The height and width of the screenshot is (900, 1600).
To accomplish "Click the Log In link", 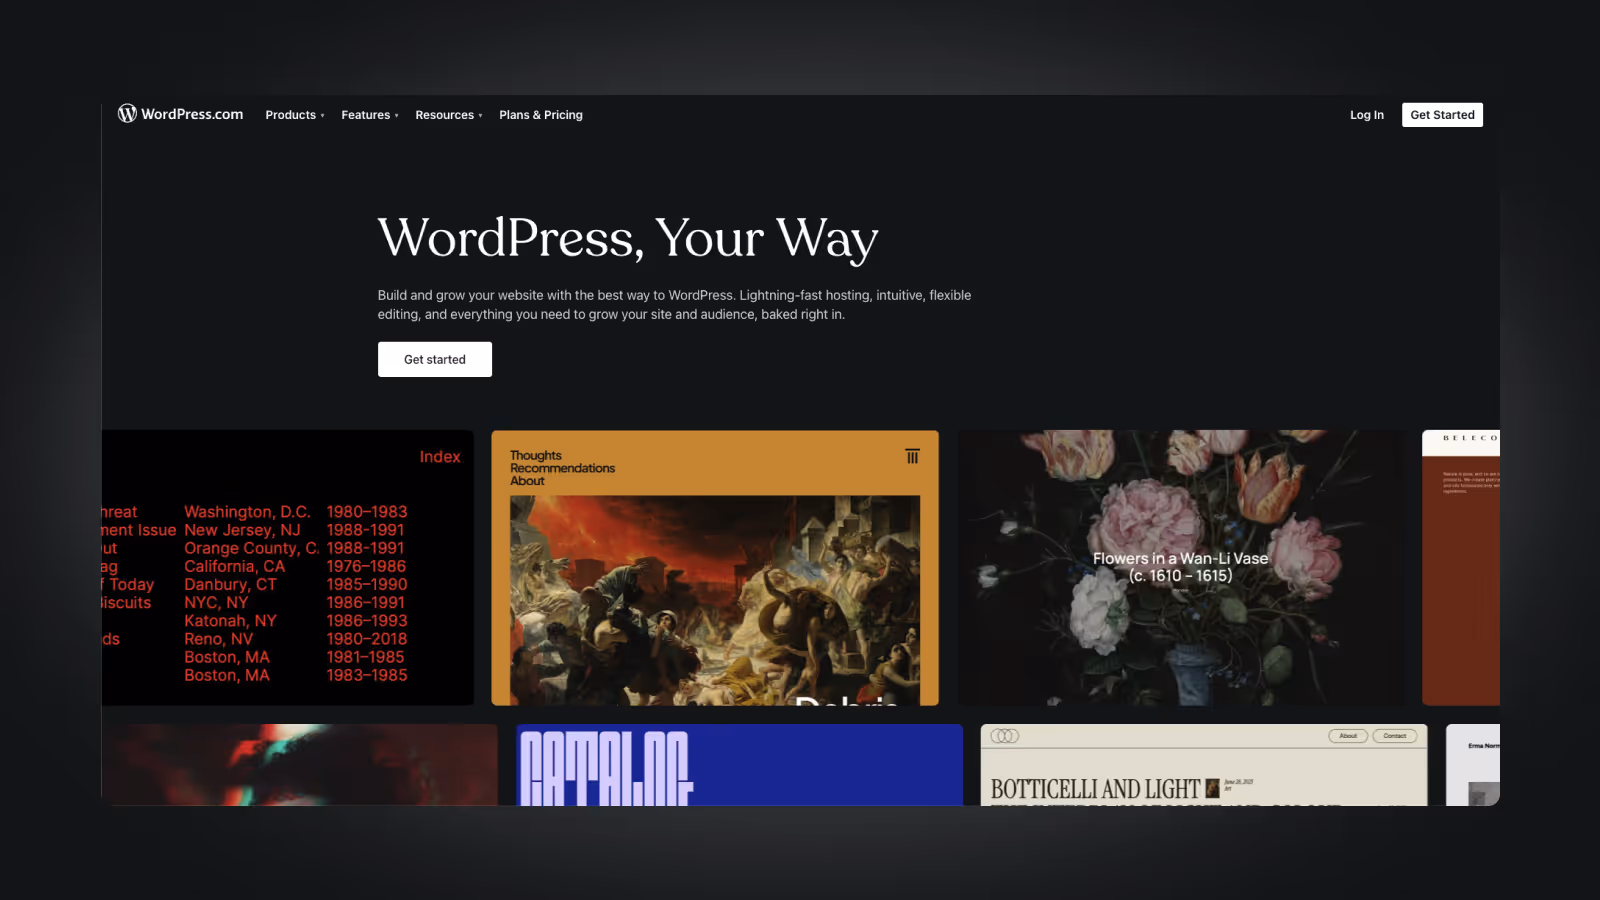I will (1367, 115).
